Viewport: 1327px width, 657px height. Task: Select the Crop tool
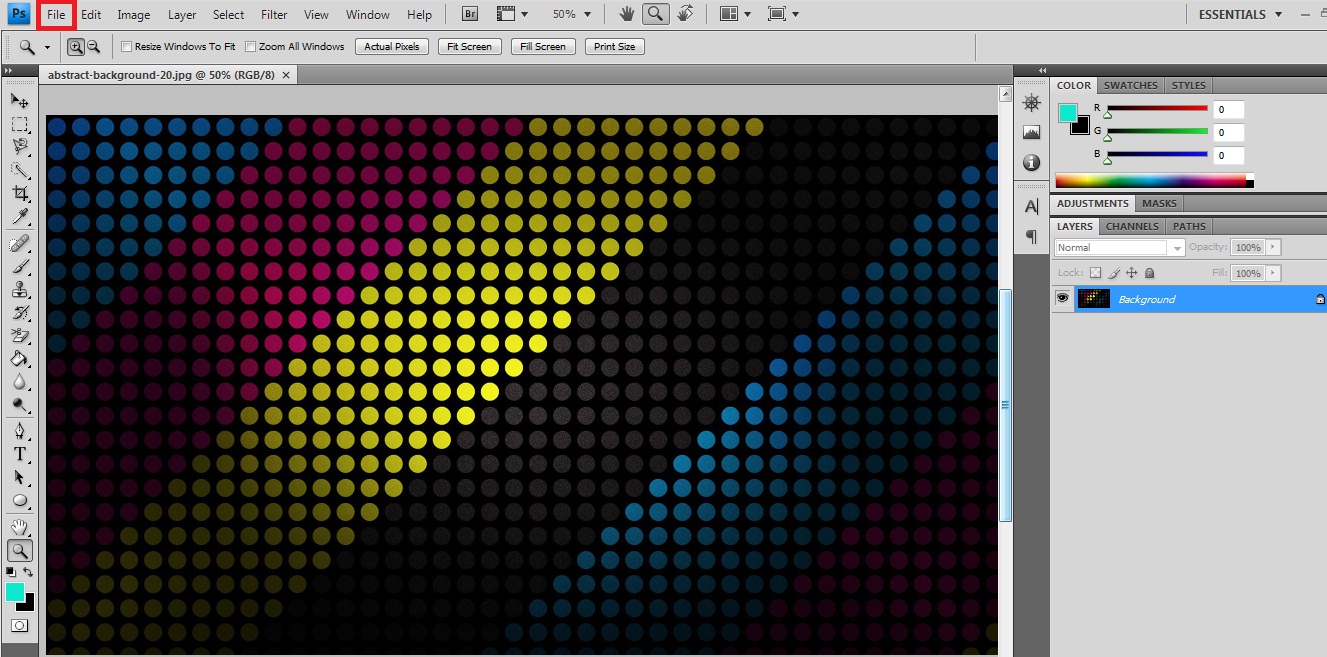pyautogui.click(x=20, y=193)
